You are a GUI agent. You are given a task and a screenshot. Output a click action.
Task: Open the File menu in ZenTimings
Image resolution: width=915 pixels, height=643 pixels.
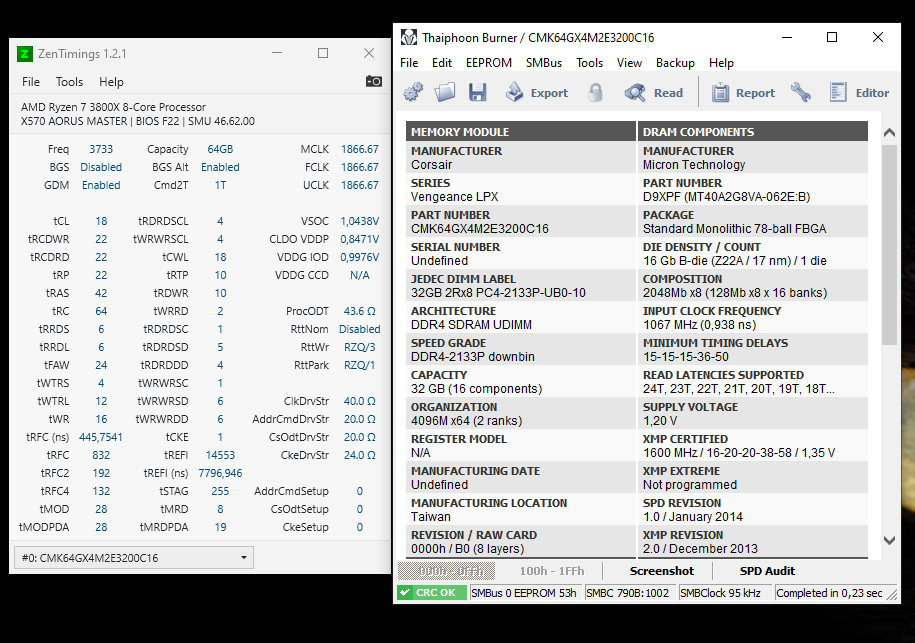tap(31, 82)
